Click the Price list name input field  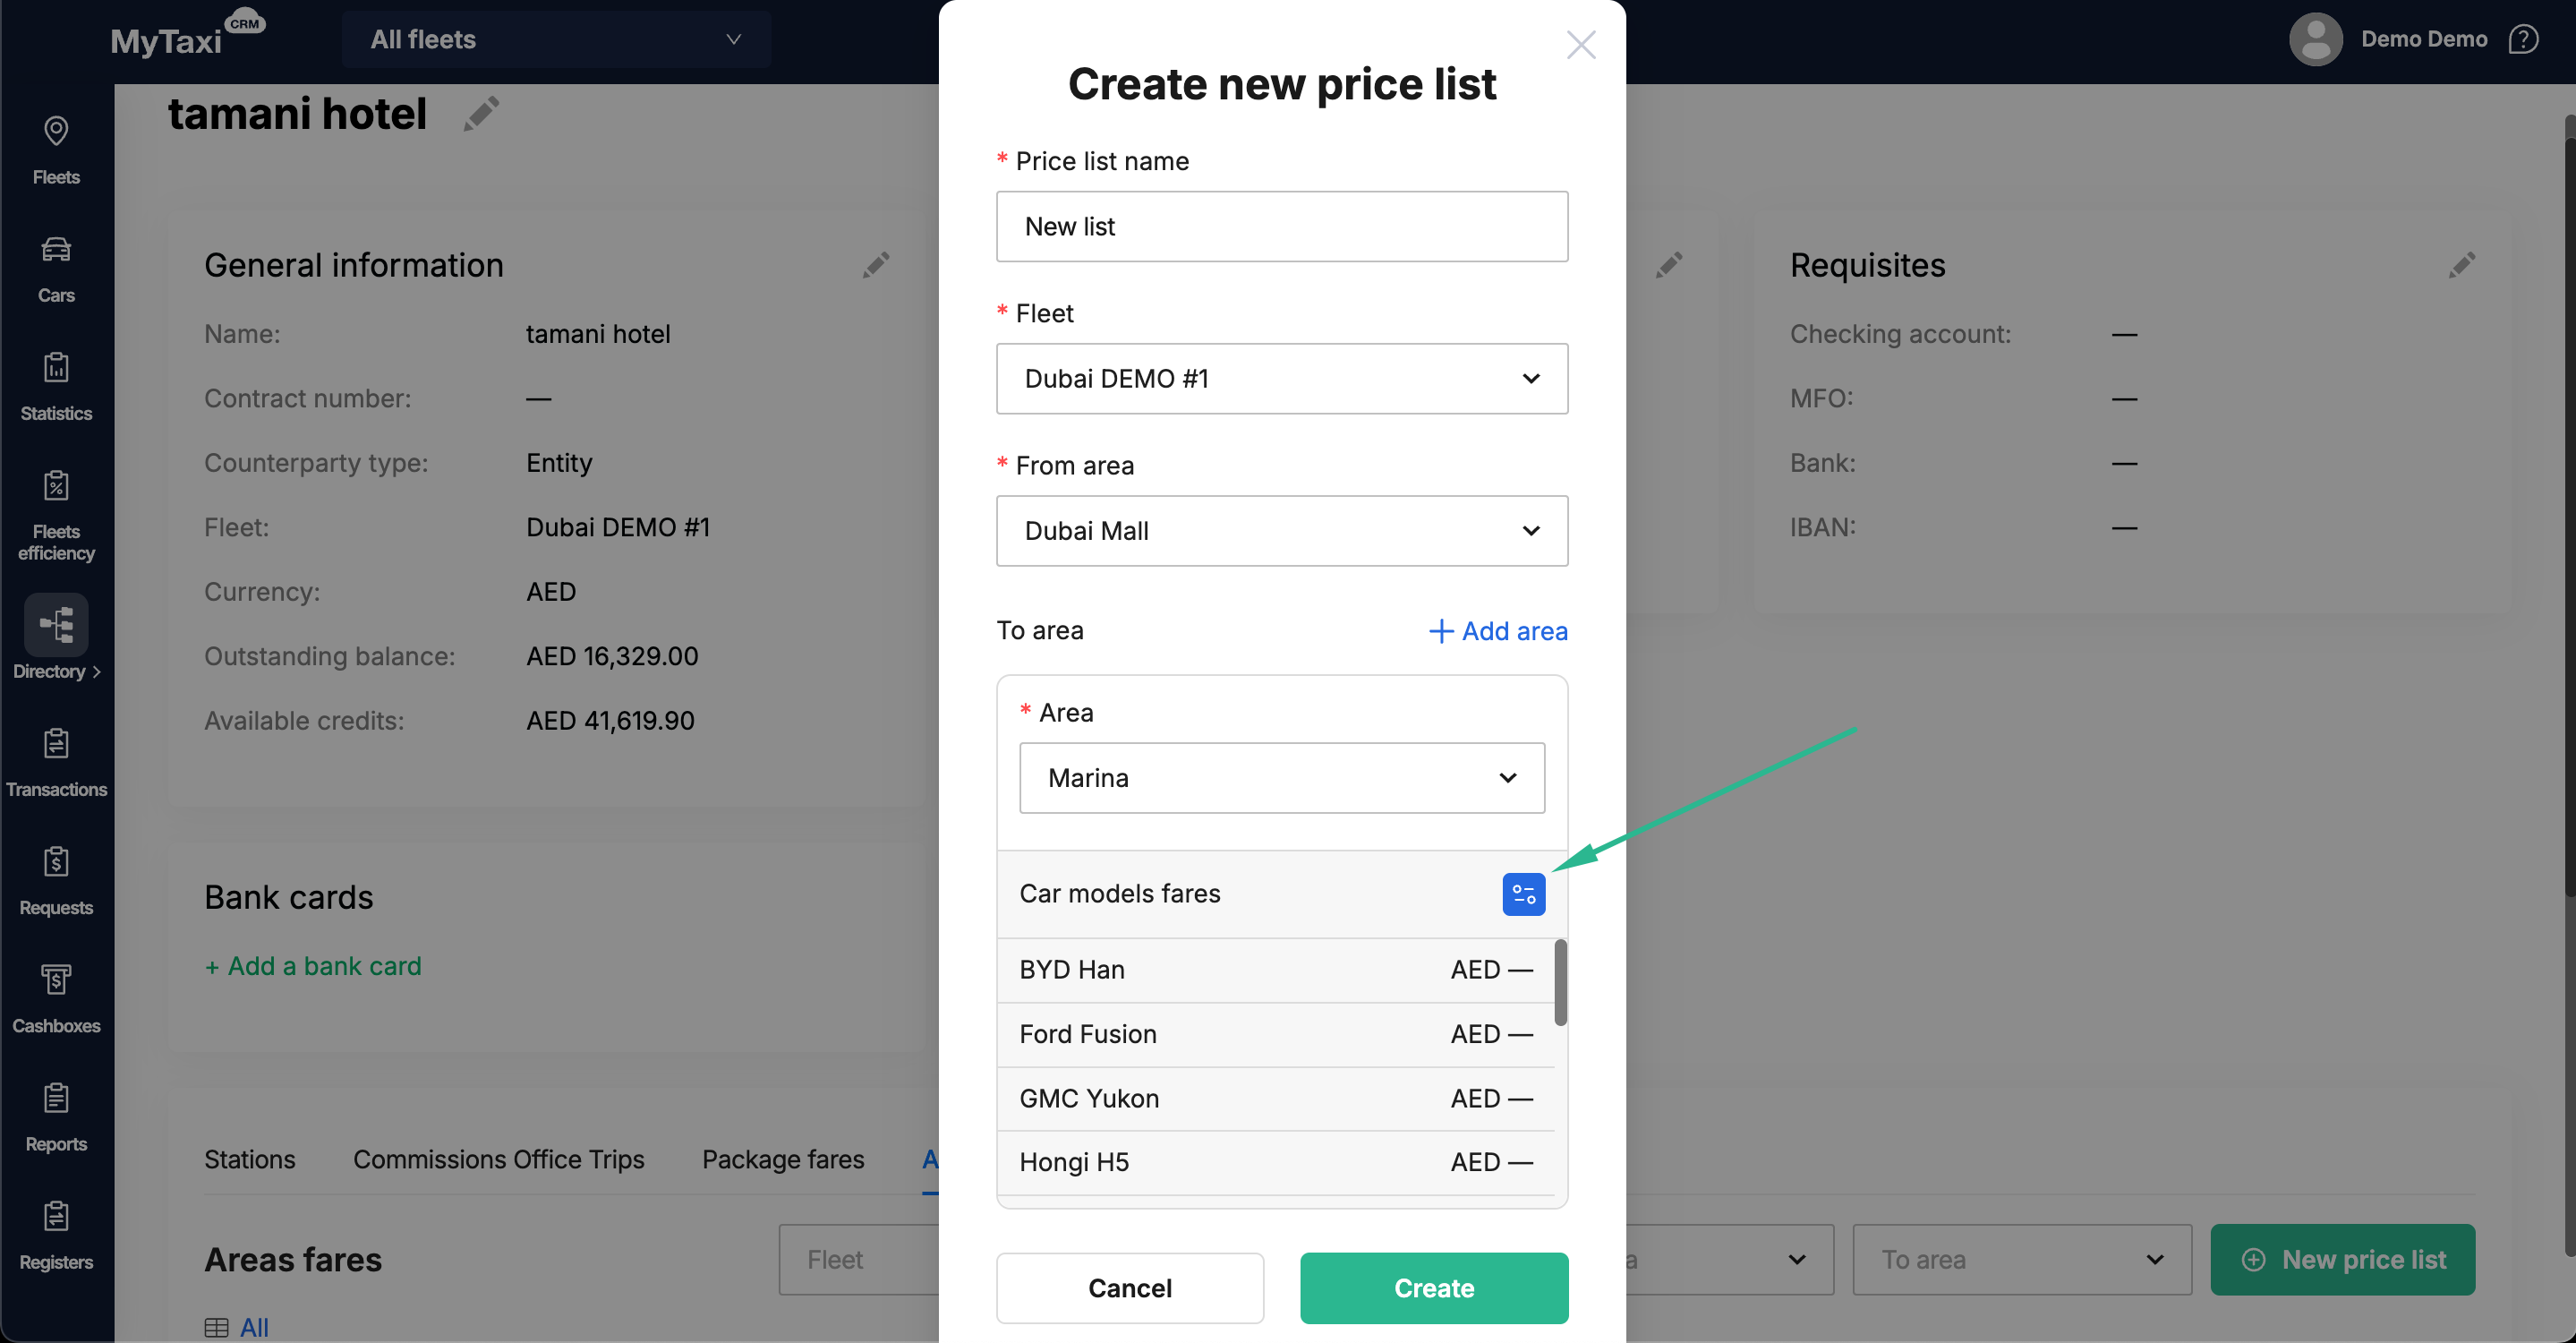click(x=1281, y=227)
